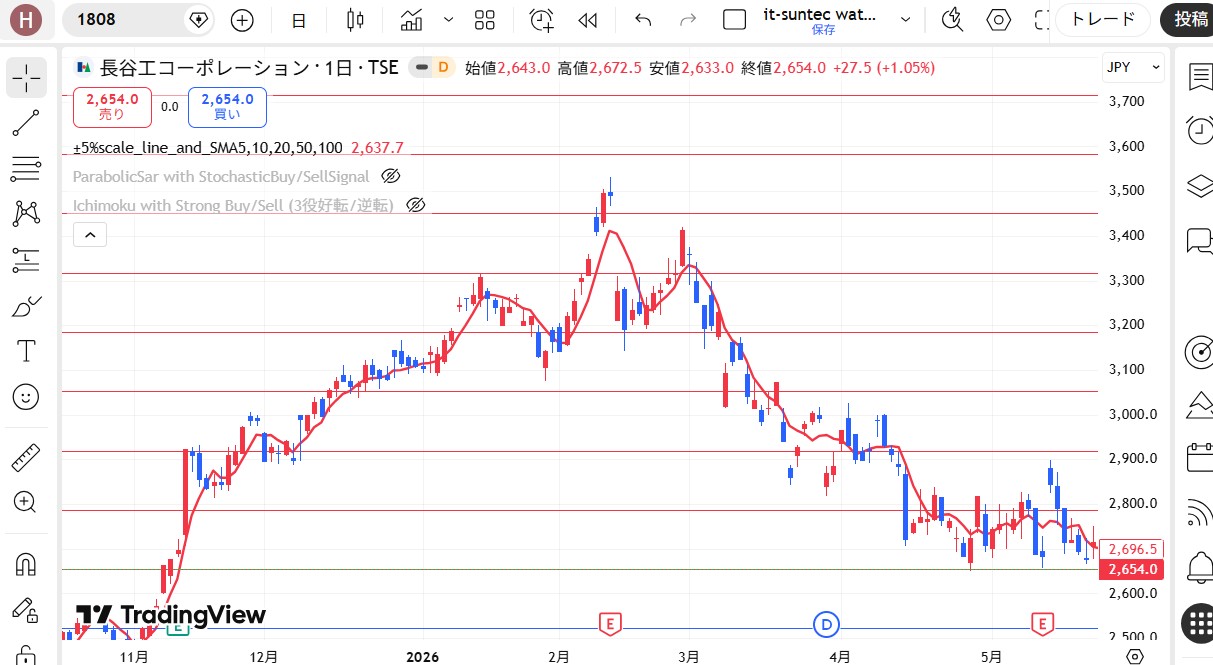Collapse the indicator legend with chevron
1213x665 pixels.
point(90,235)
